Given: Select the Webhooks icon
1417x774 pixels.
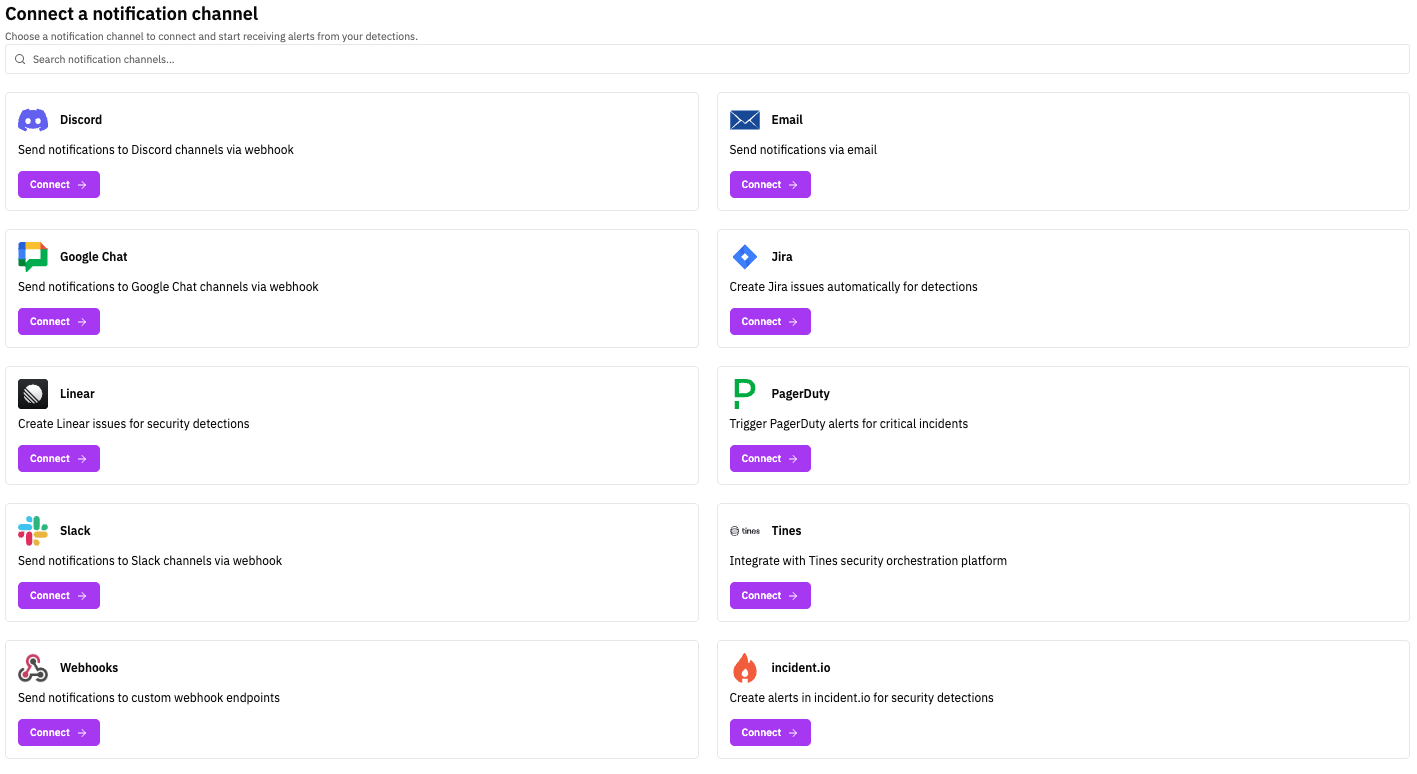Looking at the screenshot, I should [32, 667].
